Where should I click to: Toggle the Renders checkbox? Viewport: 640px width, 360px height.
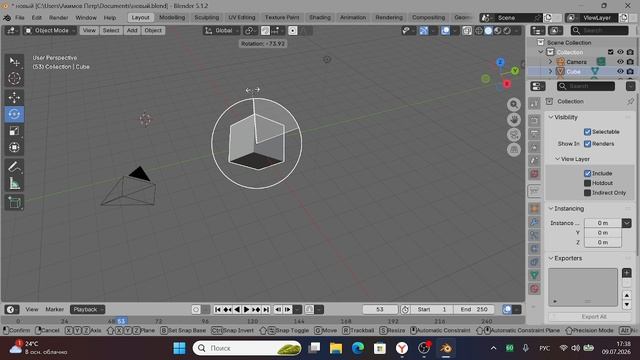[x=587, y=144]
